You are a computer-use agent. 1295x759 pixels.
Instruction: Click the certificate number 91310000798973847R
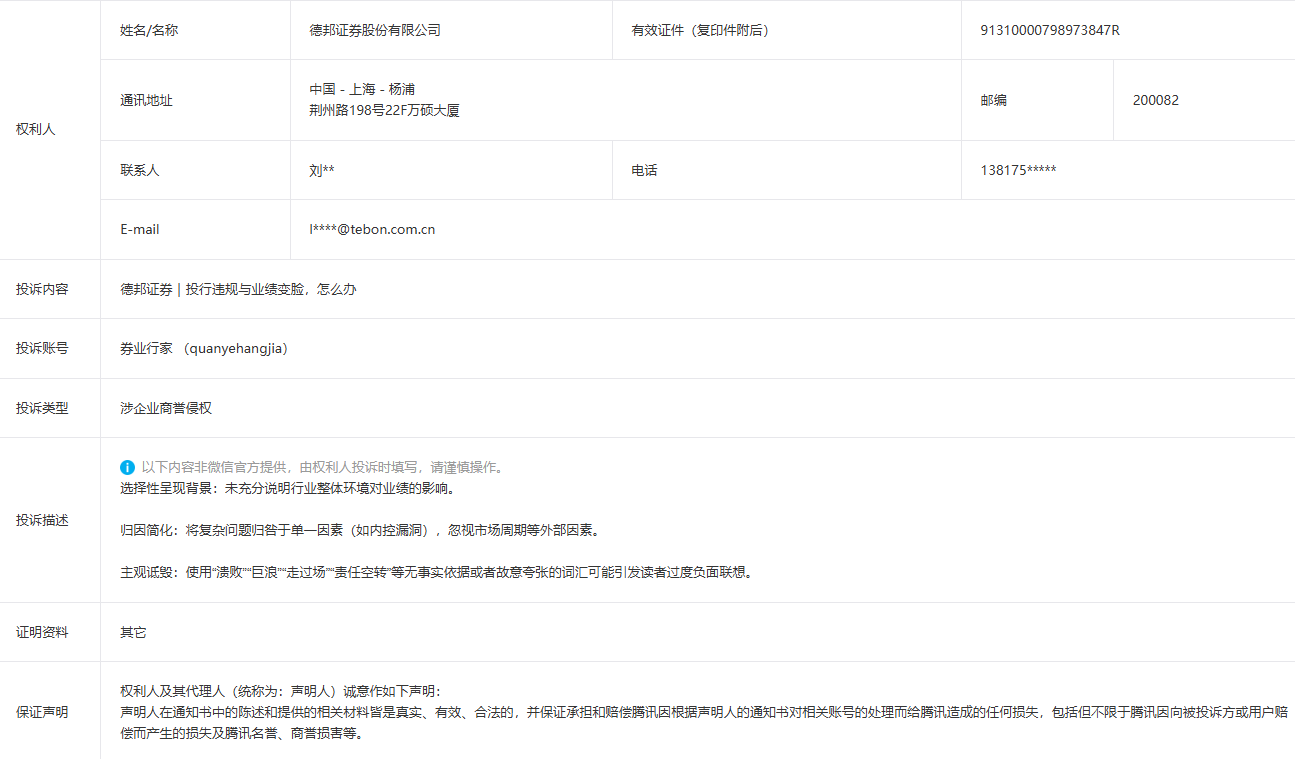coord(1050,30)
